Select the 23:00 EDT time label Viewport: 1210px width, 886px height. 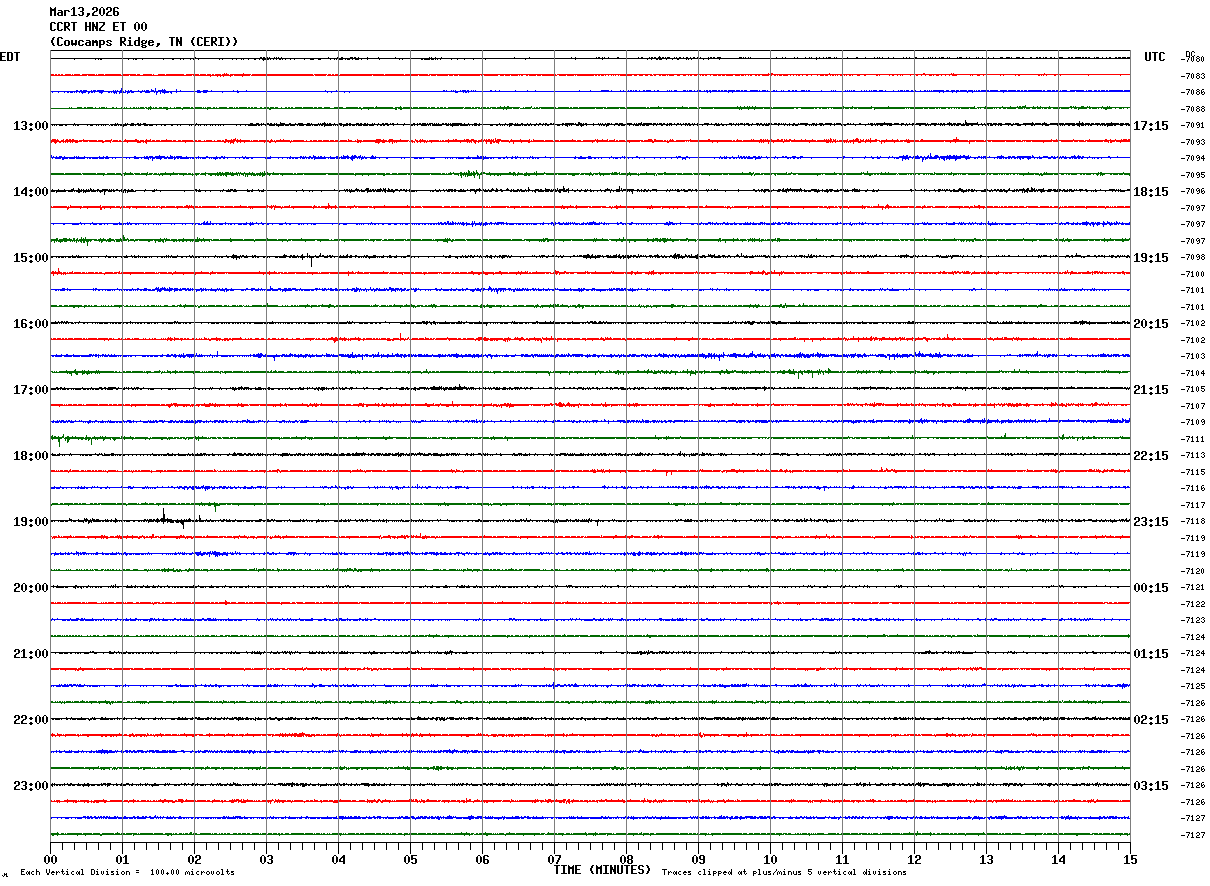(31, 786)
